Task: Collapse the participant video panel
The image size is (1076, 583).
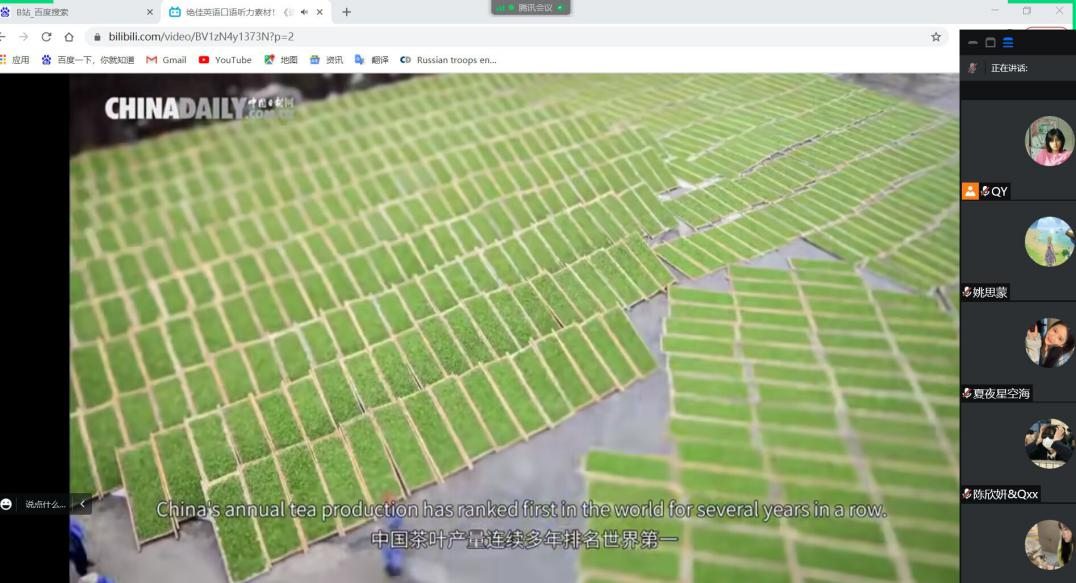Action: 973,43
